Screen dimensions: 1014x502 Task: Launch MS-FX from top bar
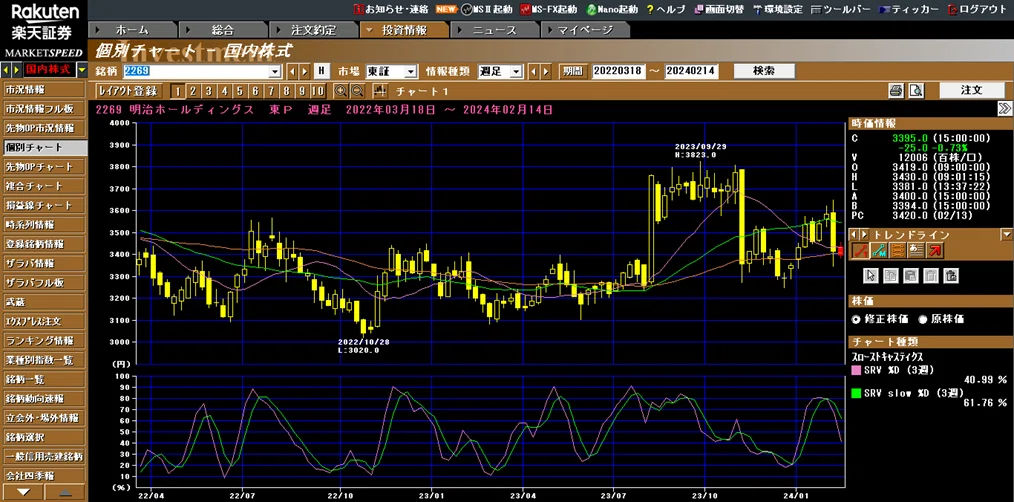click(548, 9)
